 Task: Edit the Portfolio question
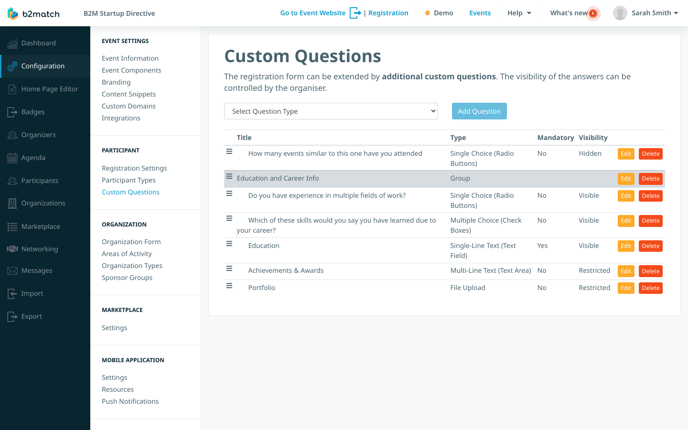[626, 288]
